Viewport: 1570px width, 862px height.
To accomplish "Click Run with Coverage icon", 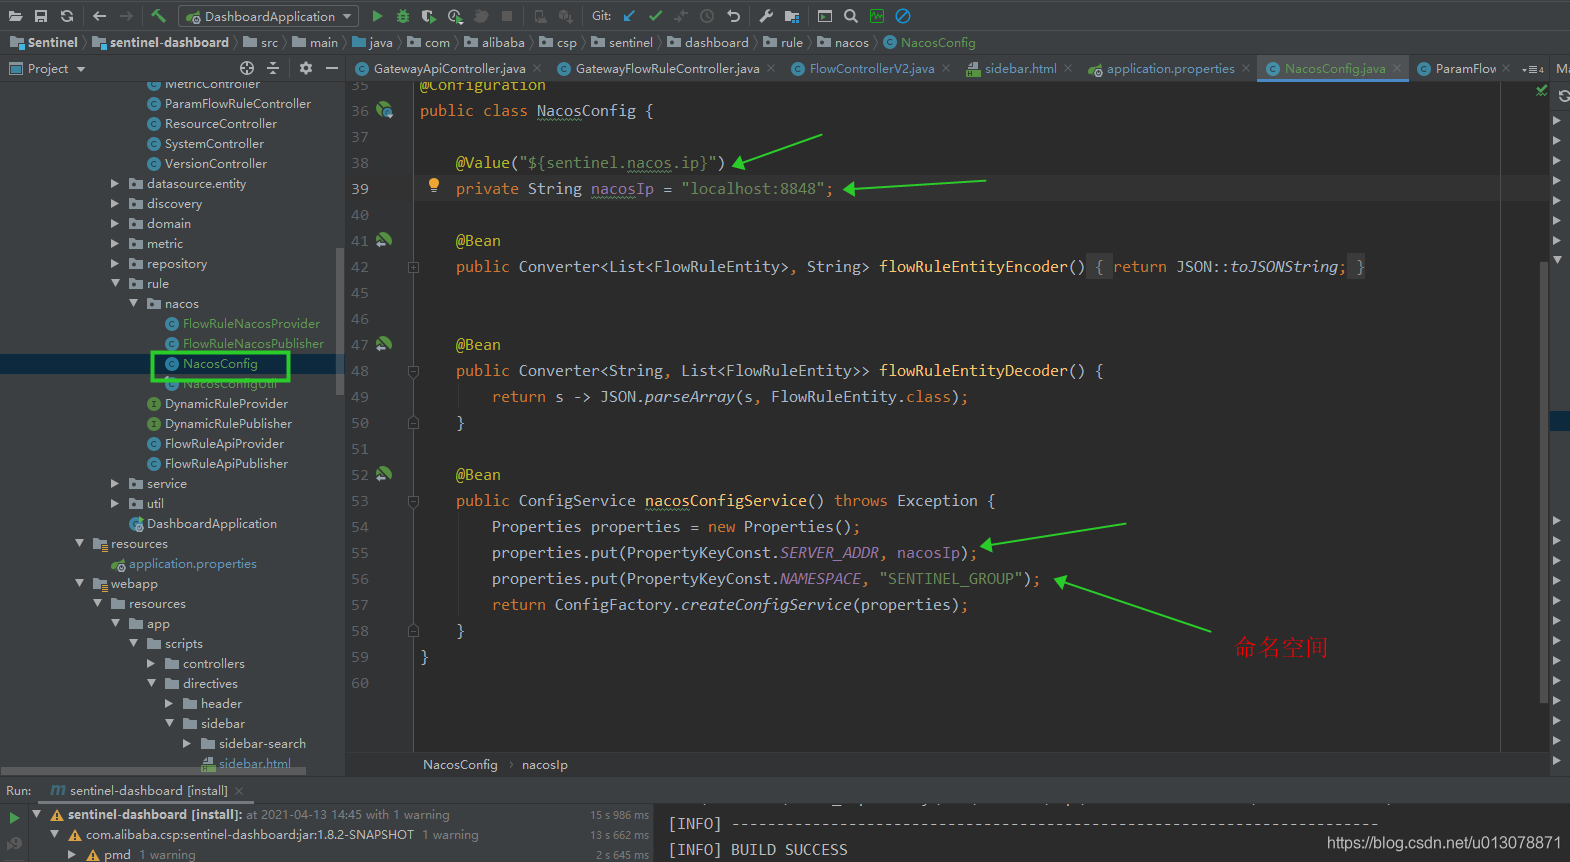I will (429, 16).
